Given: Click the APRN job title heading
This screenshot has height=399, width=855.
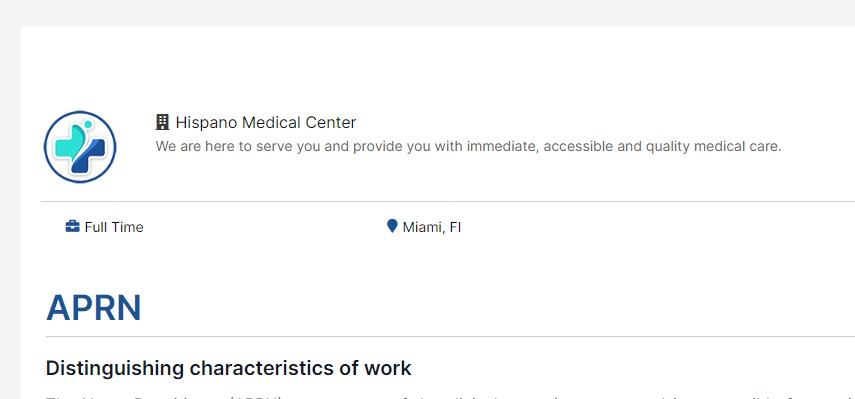Looking at the screenshot, I should (x=94, y=307).
